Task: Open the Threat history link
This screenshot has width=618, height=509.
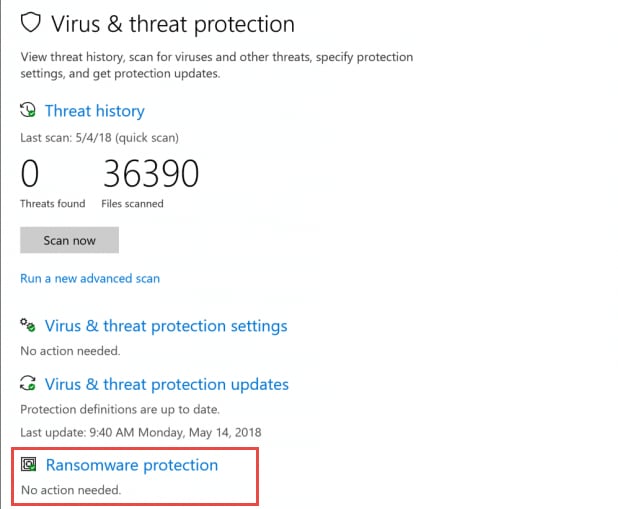Action: 94,111
